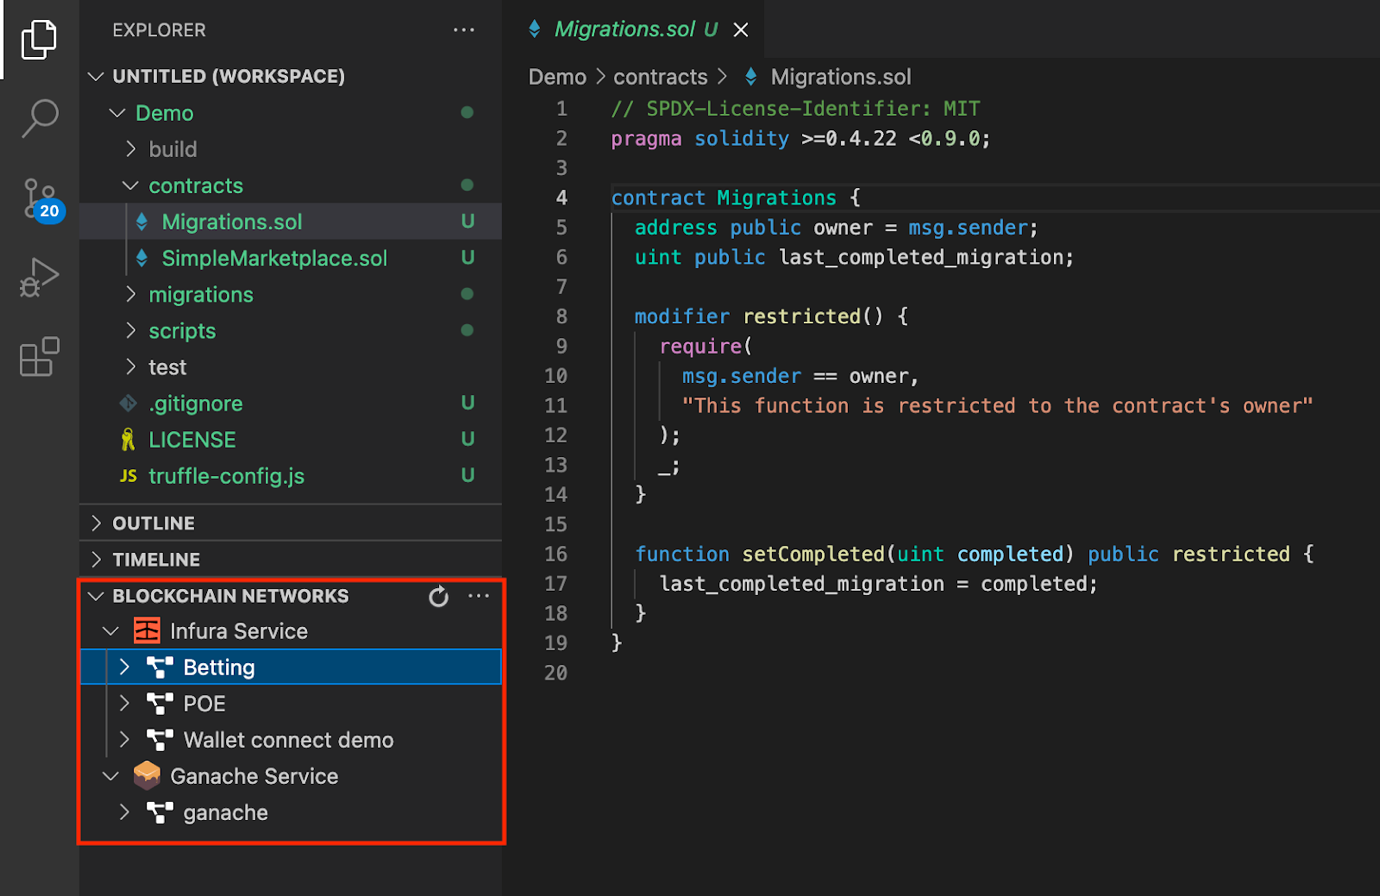Open Blockchain Networks more actions menu
This screenshot has width=1380, height=896.
coord(479,596)
